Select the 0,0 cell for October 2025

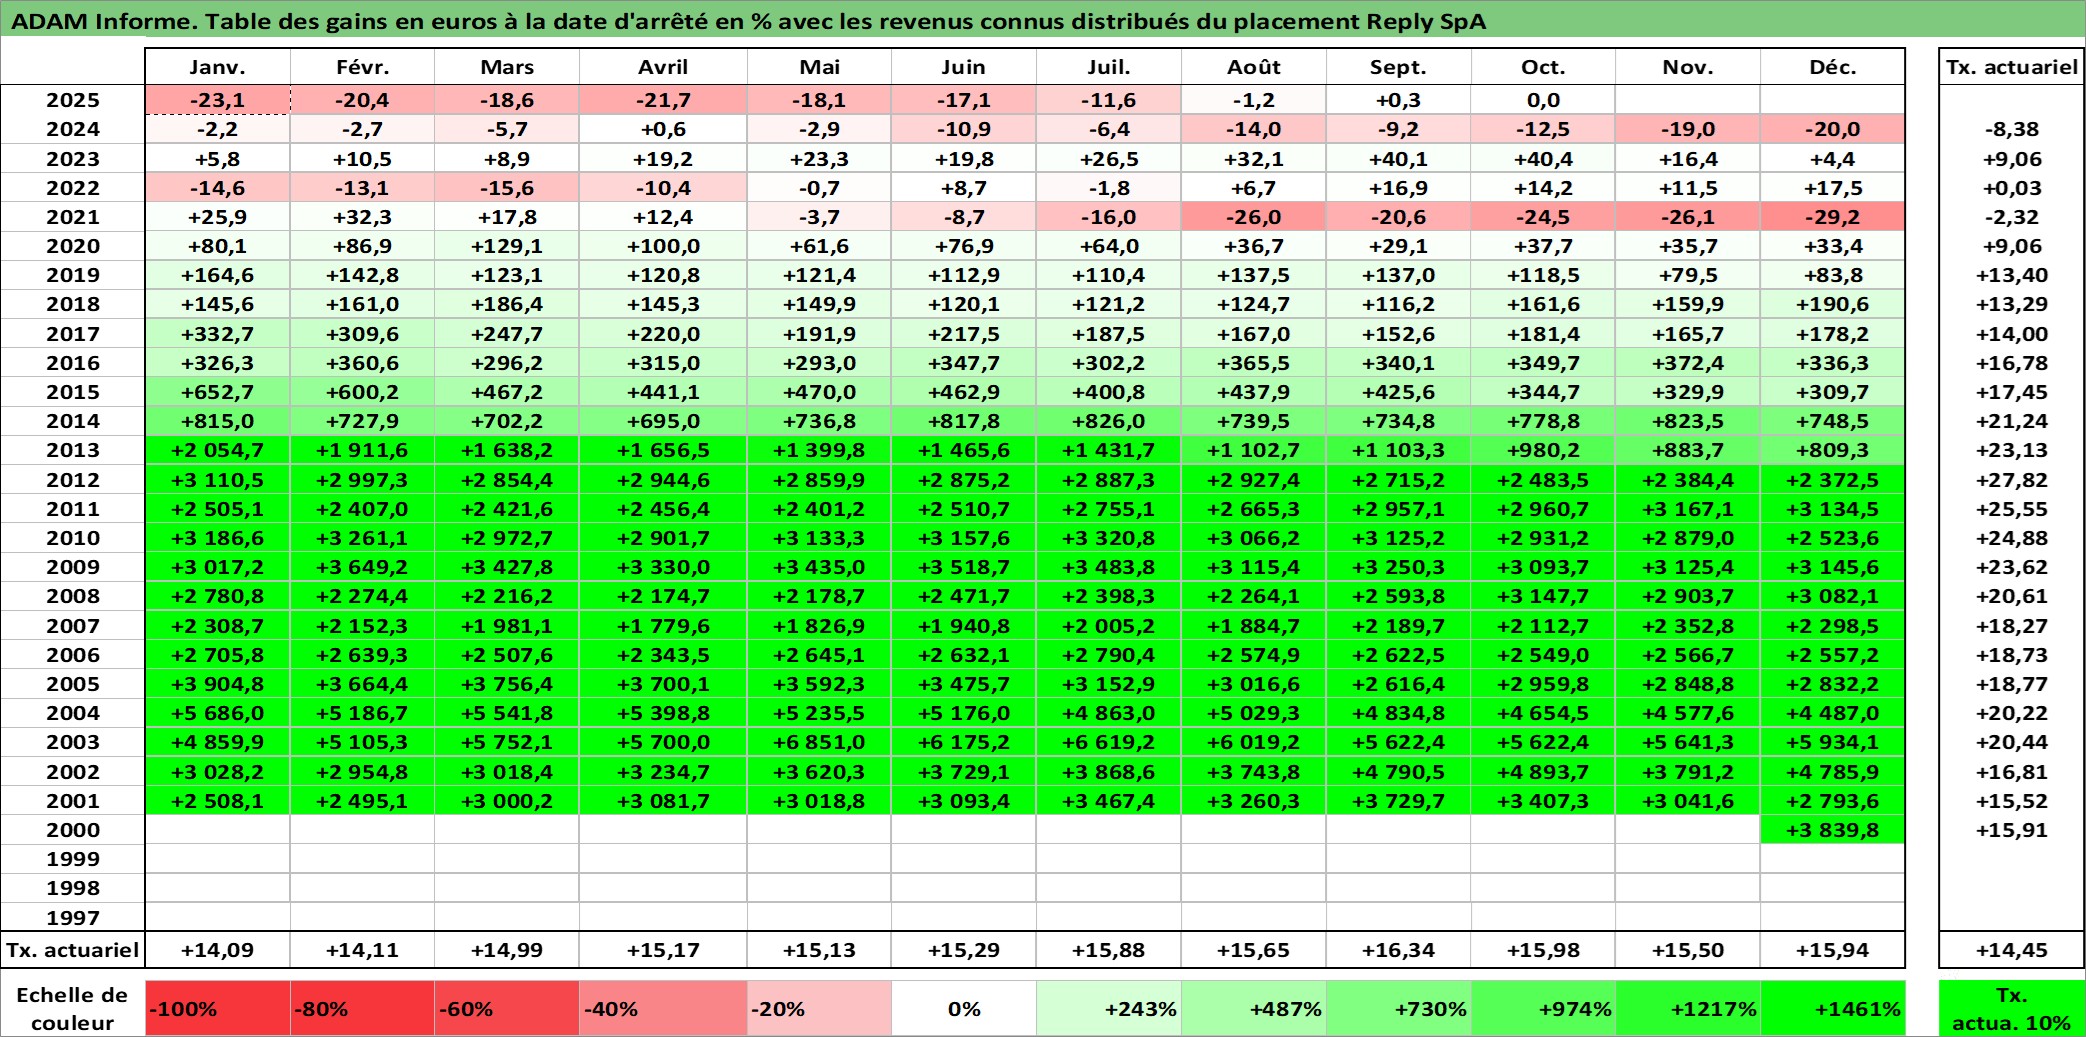1543,100
